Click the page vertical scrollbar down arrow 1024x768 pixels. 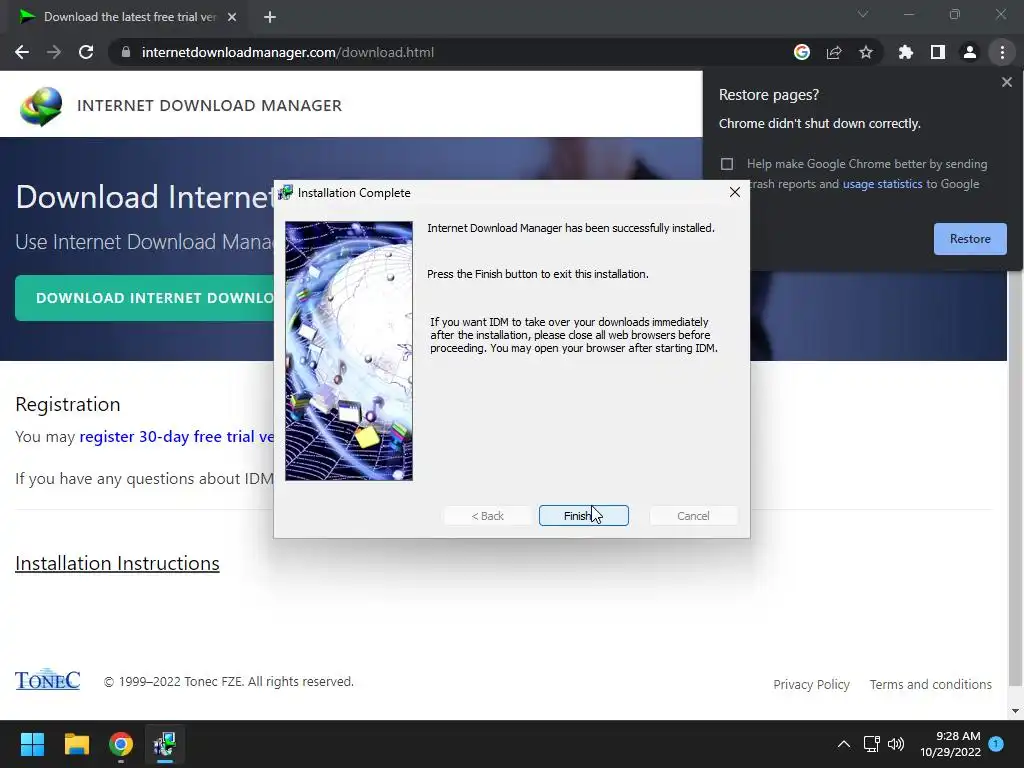tap(1015, 711)
